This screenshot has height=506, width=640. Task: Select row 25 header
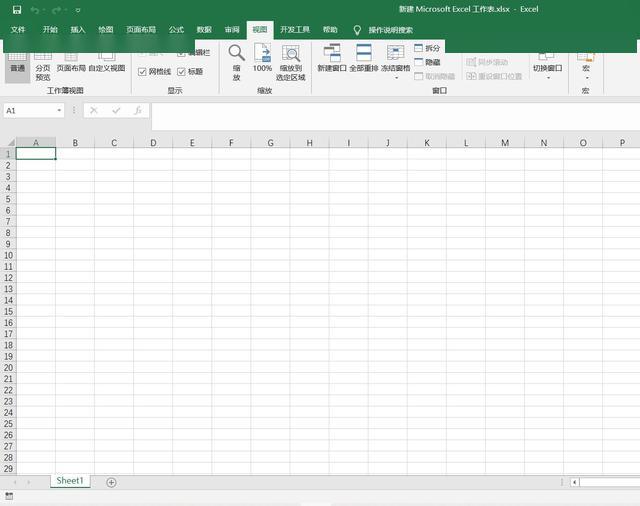pos(8,424)
